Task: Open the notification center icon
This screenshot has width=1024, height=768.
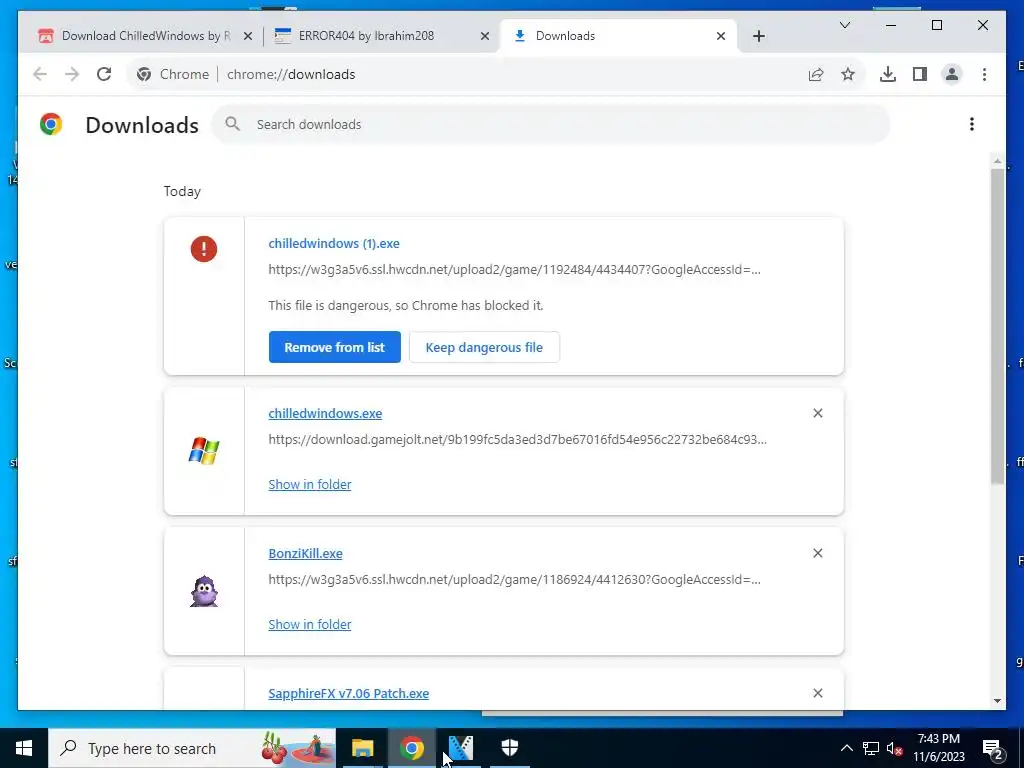Action: (x=993, y=748)
